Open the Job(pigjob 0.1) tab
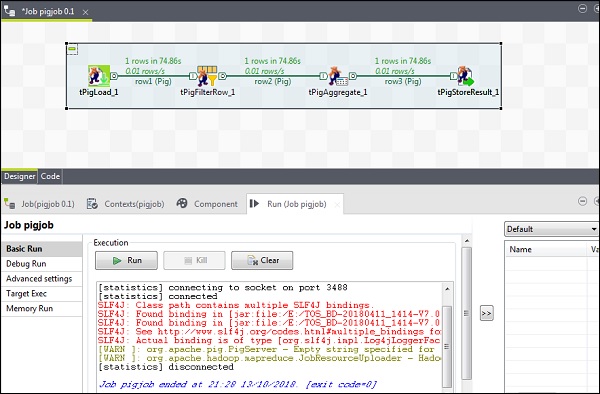This screenshot has width=600, height=394. click(x=40, y=204)
